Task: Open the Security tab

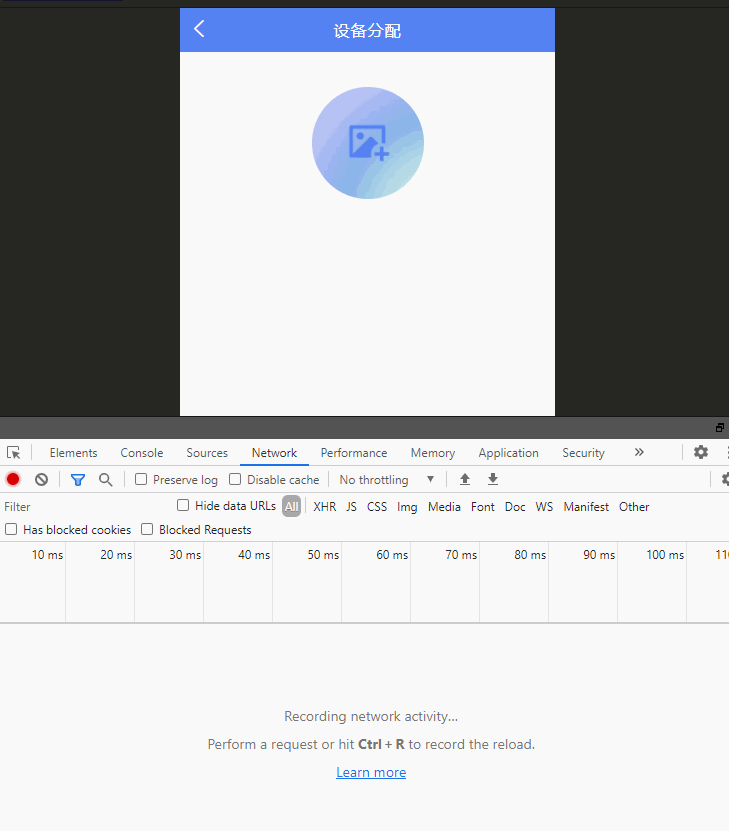Action: point(583,453)
